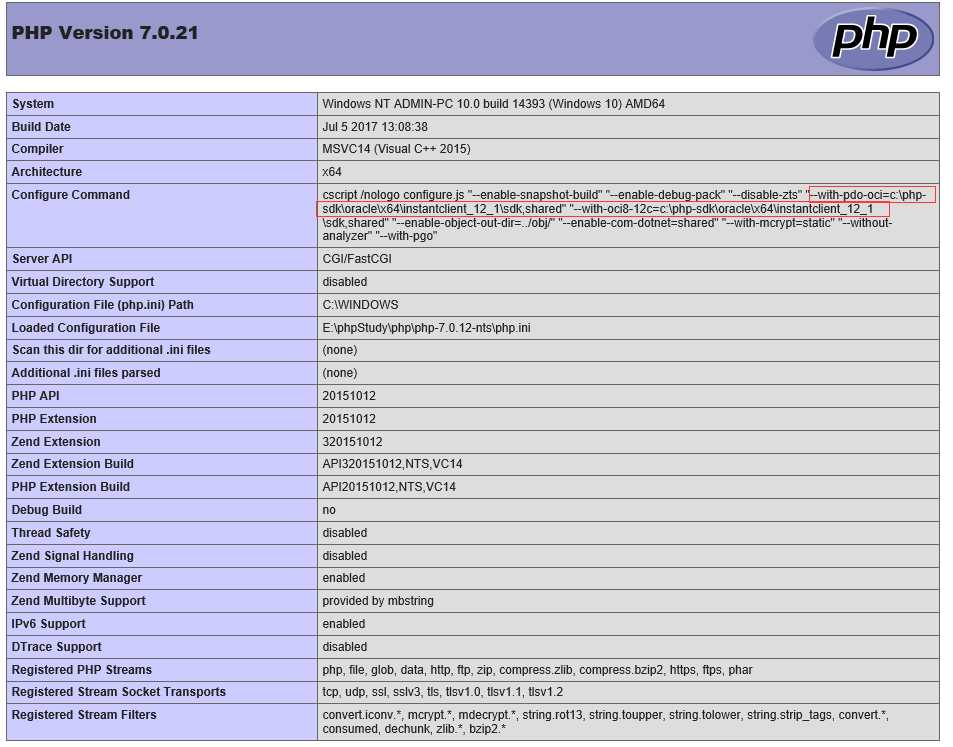Click the 'API320151012,NTS,VC14' value
This screenshot has width=953, height=747.
click(x=392, y=464)
